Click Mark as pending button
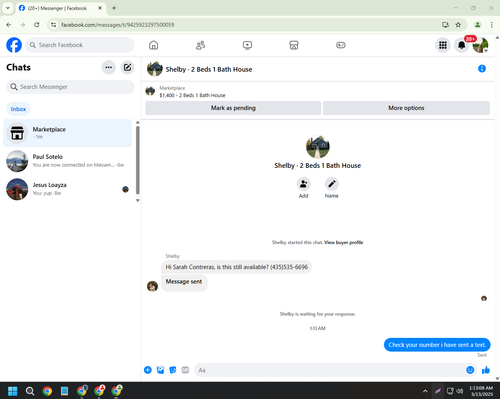The width and height of the screenshot is (500, 399). [233, 108]
